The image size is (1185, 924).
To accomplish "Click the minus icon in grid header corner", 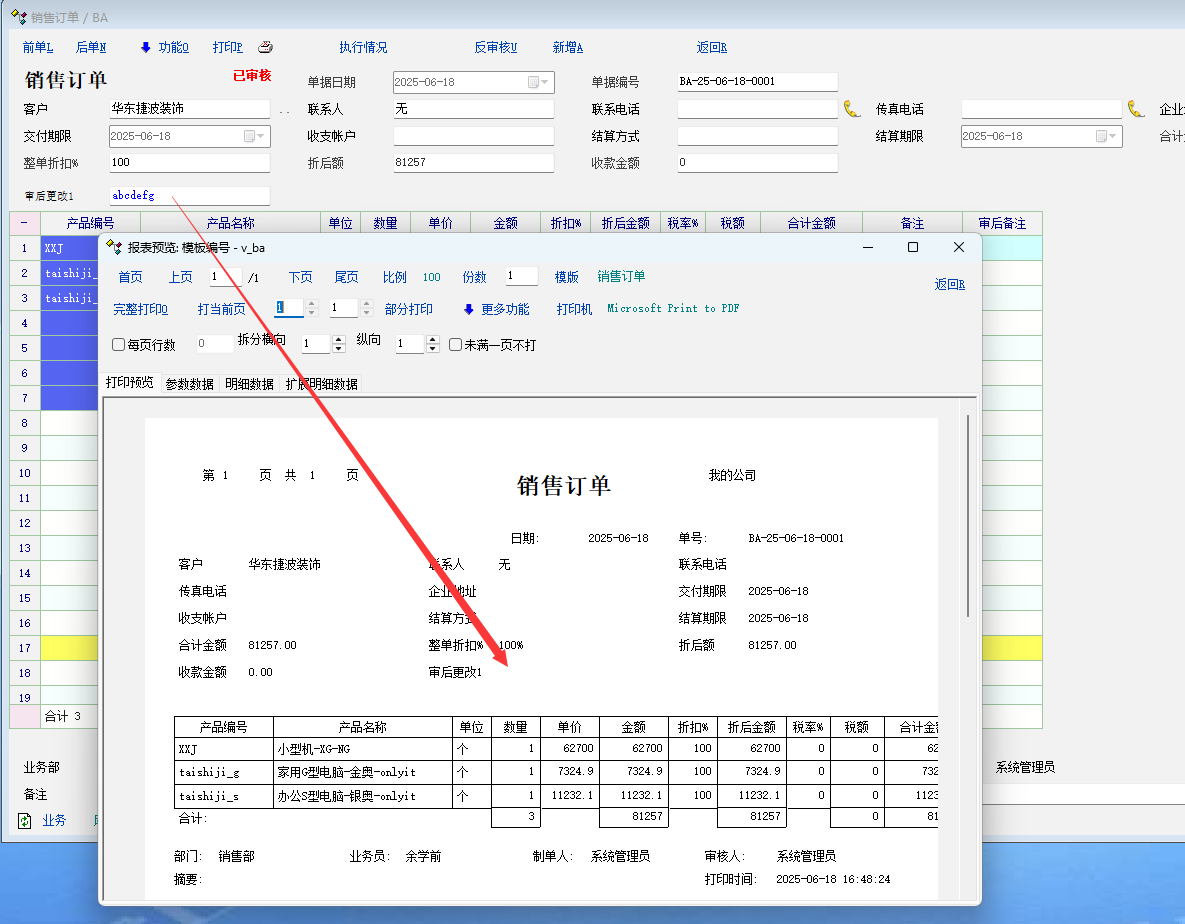I will tap(24, 223).
